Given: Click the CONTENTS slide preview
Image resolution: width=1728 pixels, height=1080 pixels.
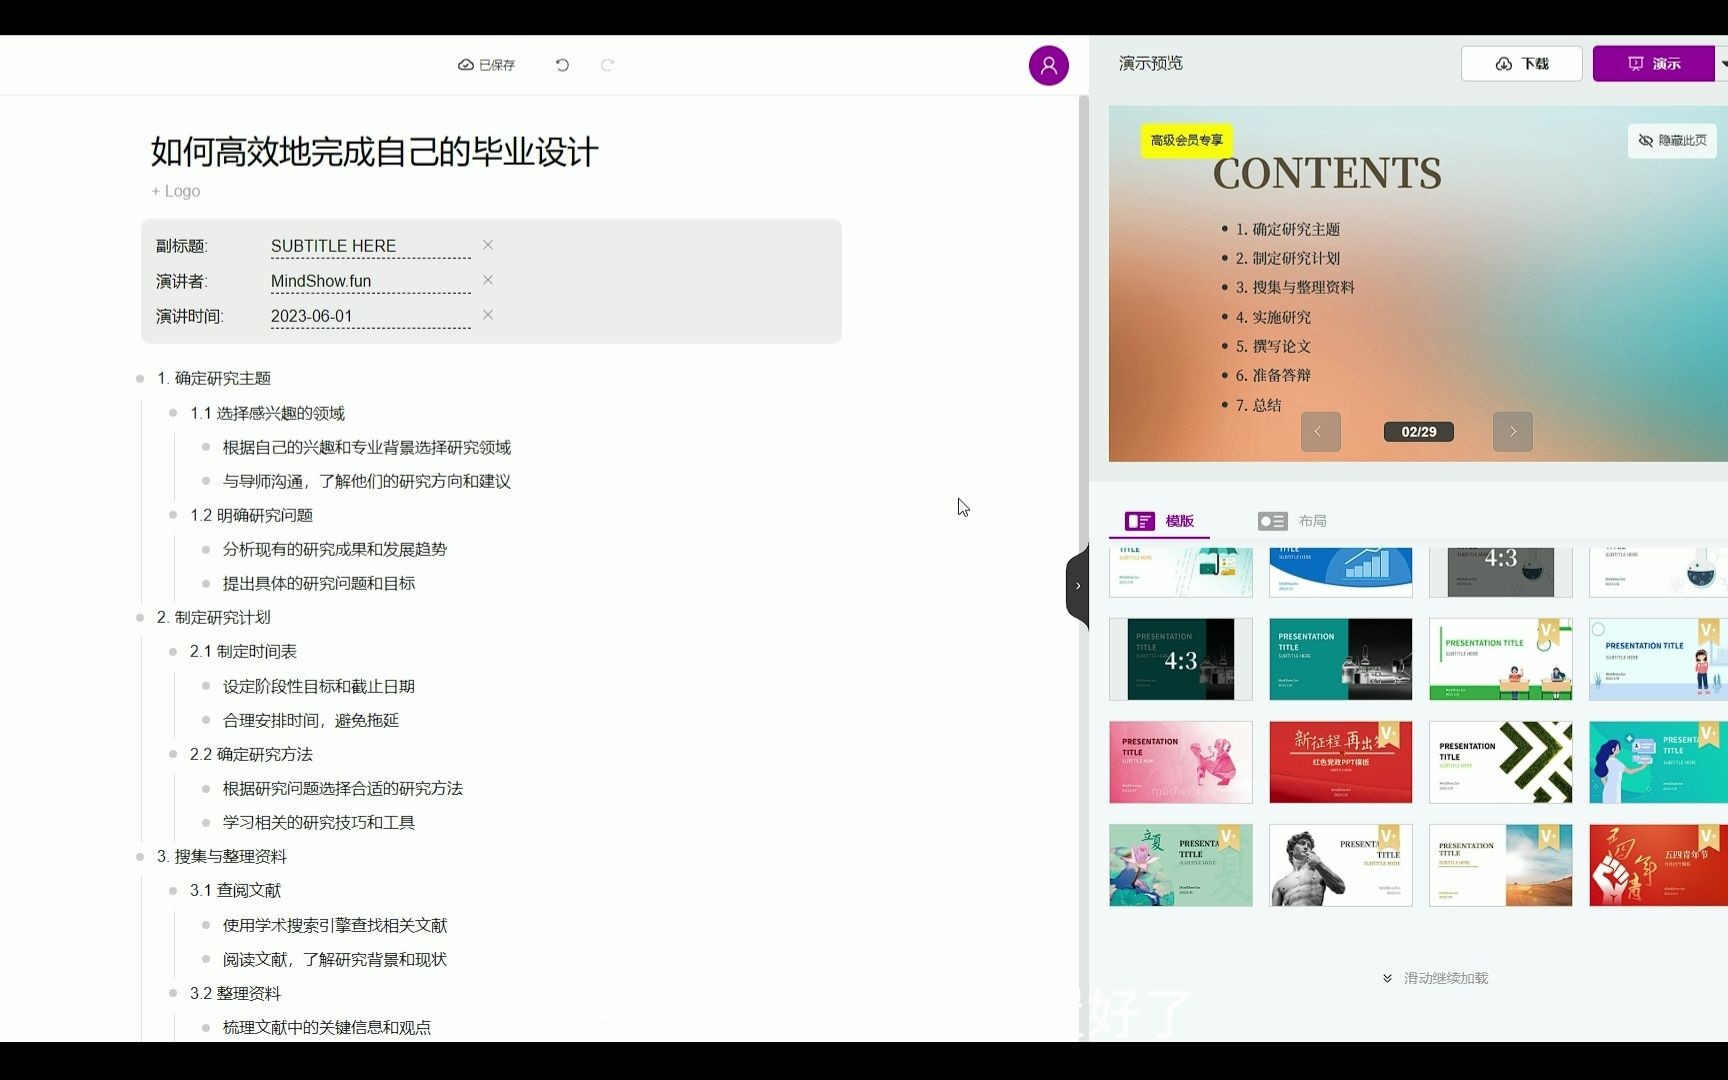Looking at the screenshot, I should pos(1418,284).
